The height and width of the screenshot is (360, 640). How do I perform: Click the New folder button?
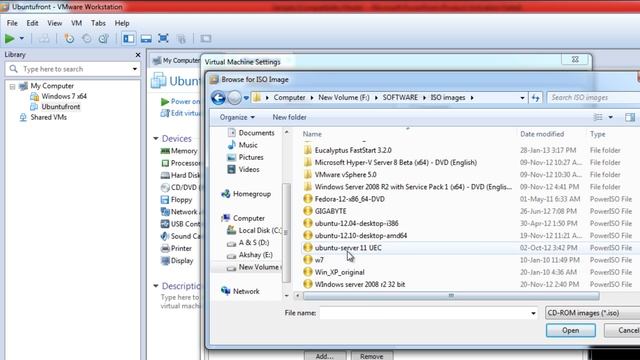pyautogui.click(x=289, y=117)
